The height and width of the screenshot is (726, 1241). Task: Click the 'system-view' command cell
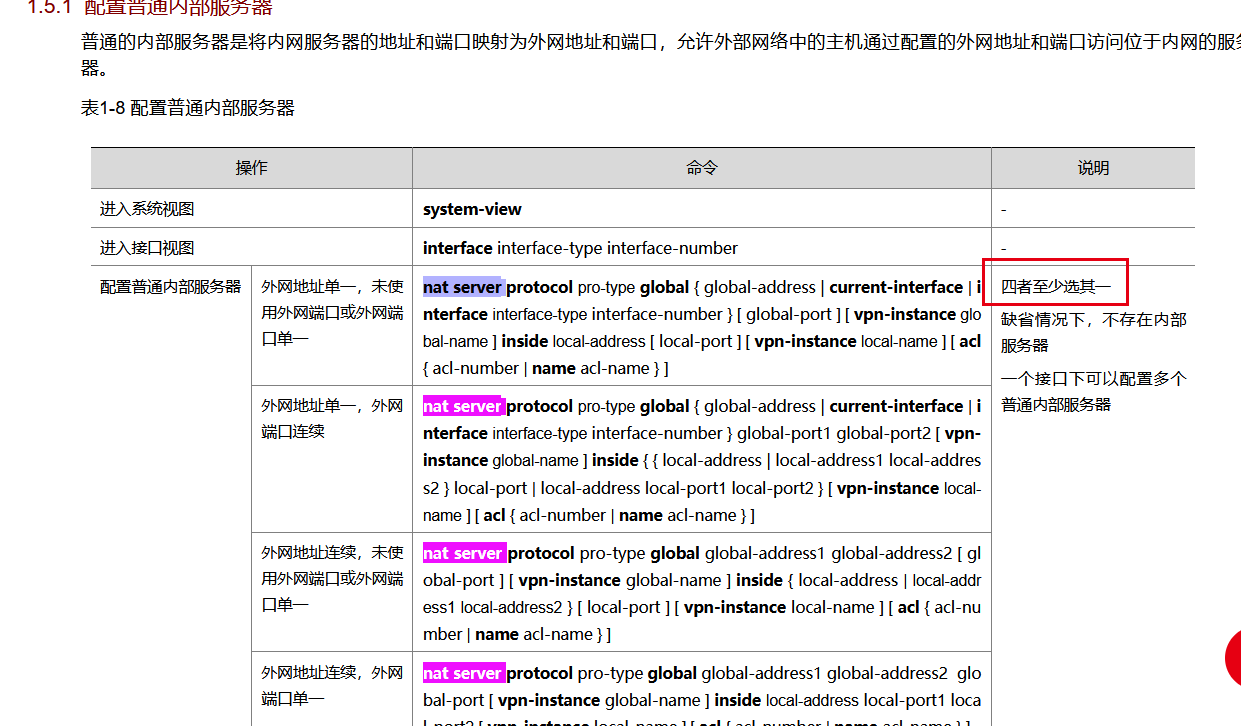coord(701,209)
